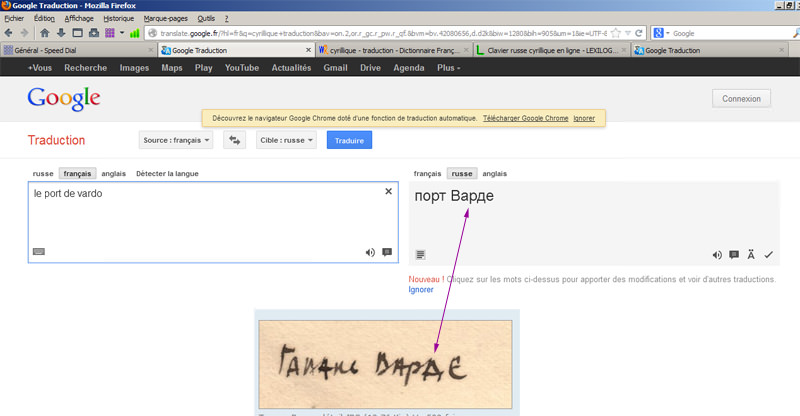
Task: Open the purple Speed Dial grid icon
Action: pyautogui.click(x=110, y=33)
